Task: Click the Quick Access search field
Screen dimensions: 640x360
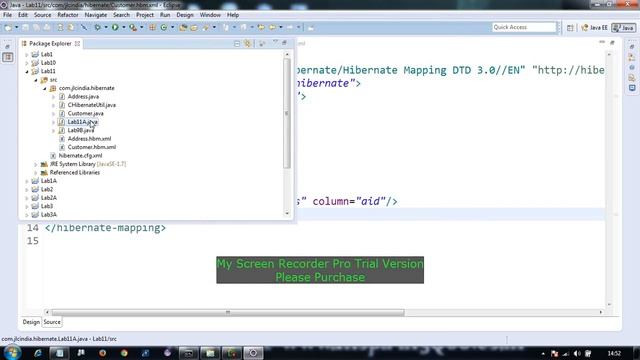Action: point(524,27)
